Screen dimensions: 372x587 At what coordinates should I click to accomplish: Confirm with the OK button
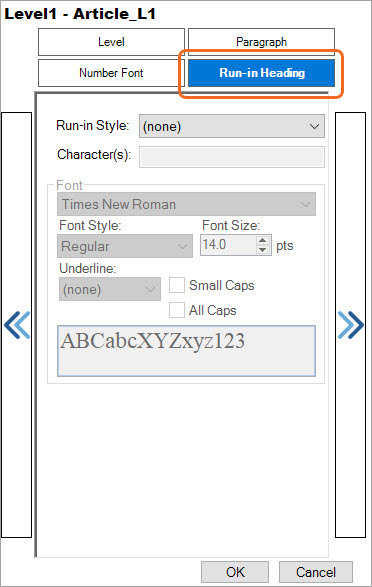pos(235,572)
